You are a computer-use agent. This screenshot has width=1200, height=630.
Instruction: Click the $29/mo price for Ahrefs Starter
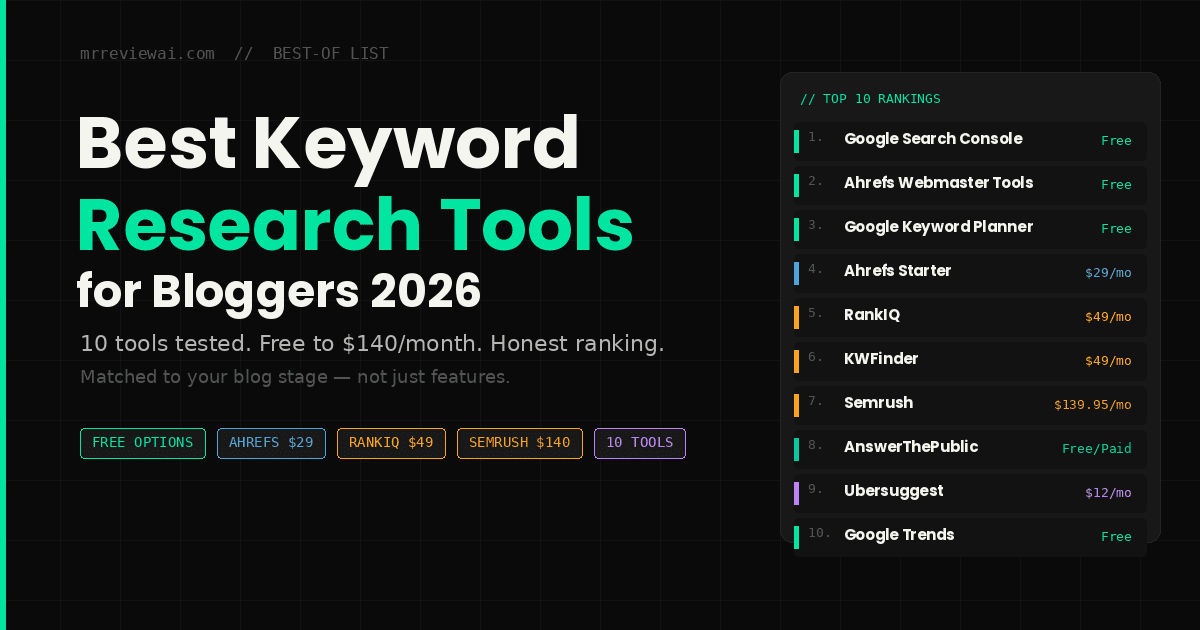1108,272
